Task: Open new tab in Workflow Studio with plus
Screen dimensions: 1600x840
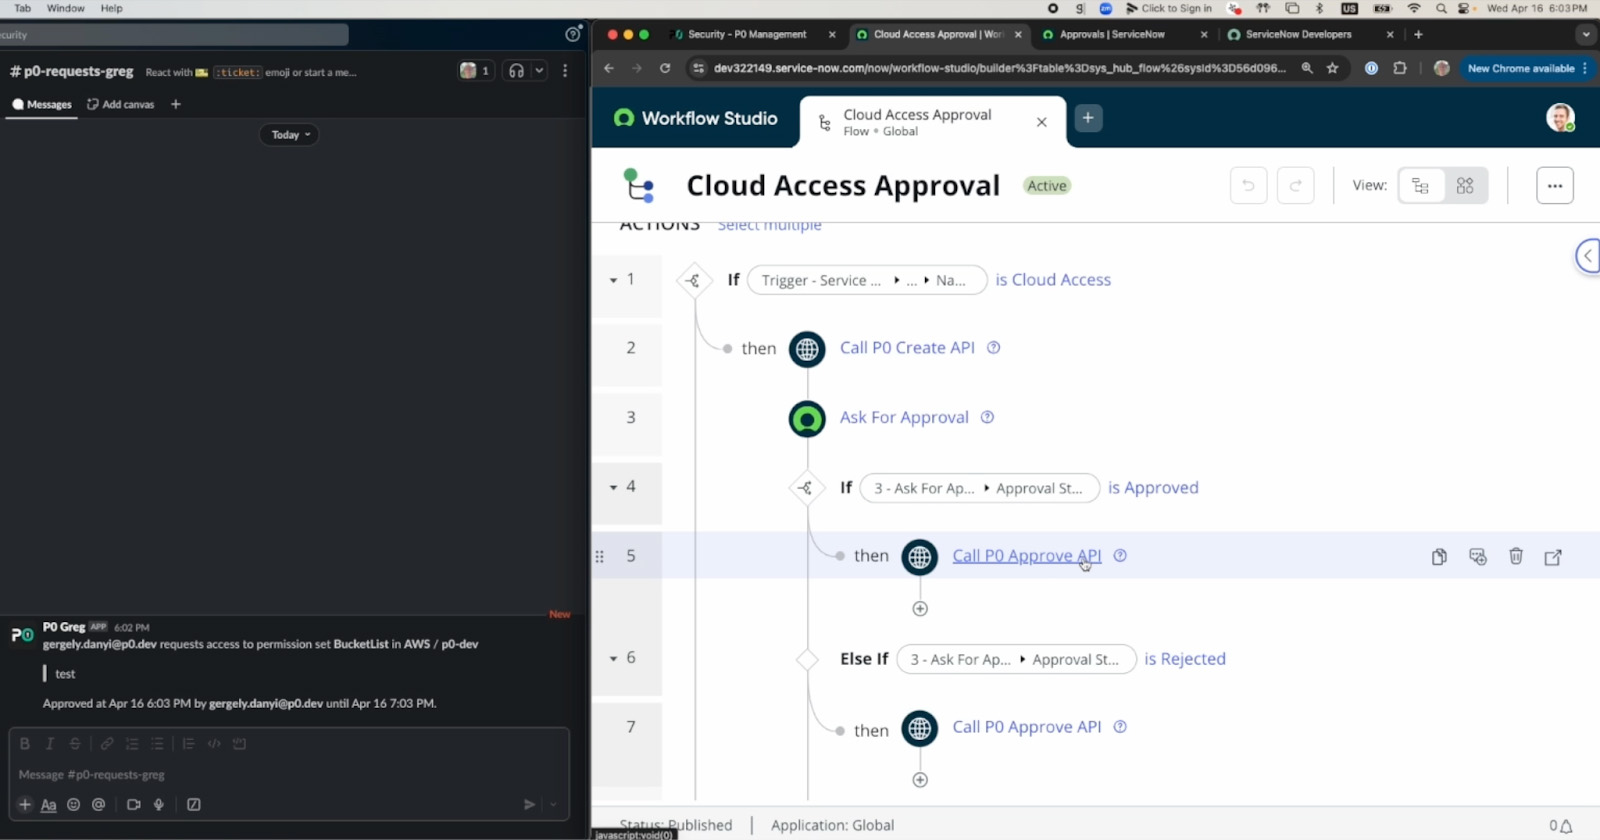Action: pos(1088,118)
